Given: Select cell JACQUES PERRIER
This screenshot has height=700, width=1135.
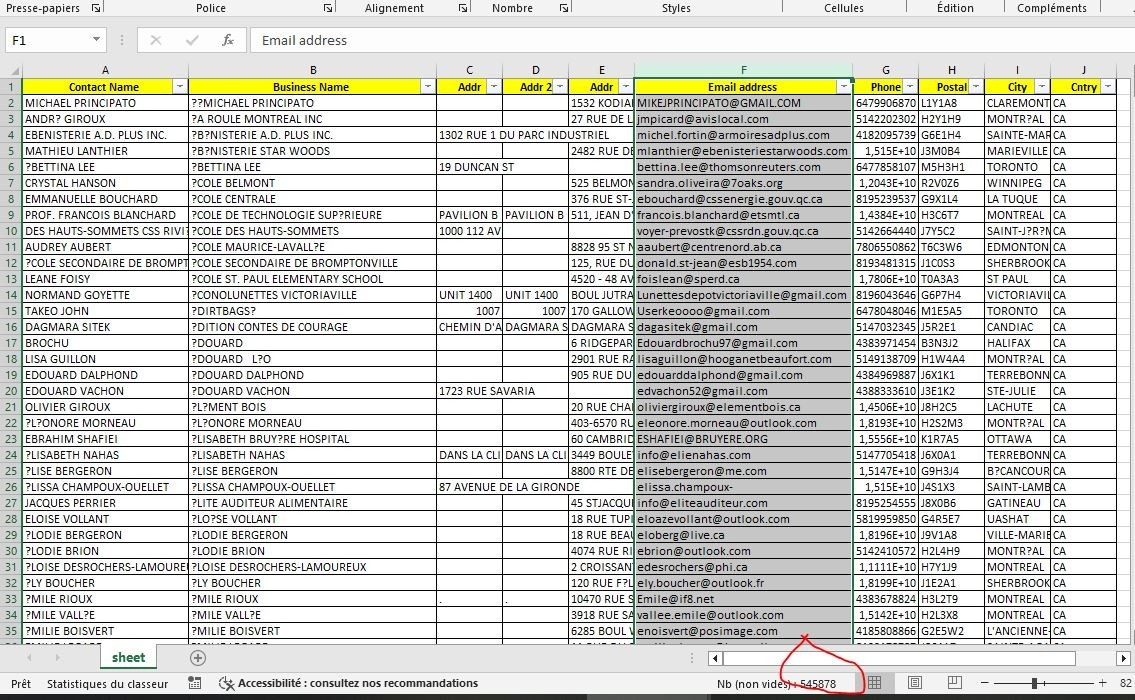Looking at the screenshot, I should click(x=105, y=503).
